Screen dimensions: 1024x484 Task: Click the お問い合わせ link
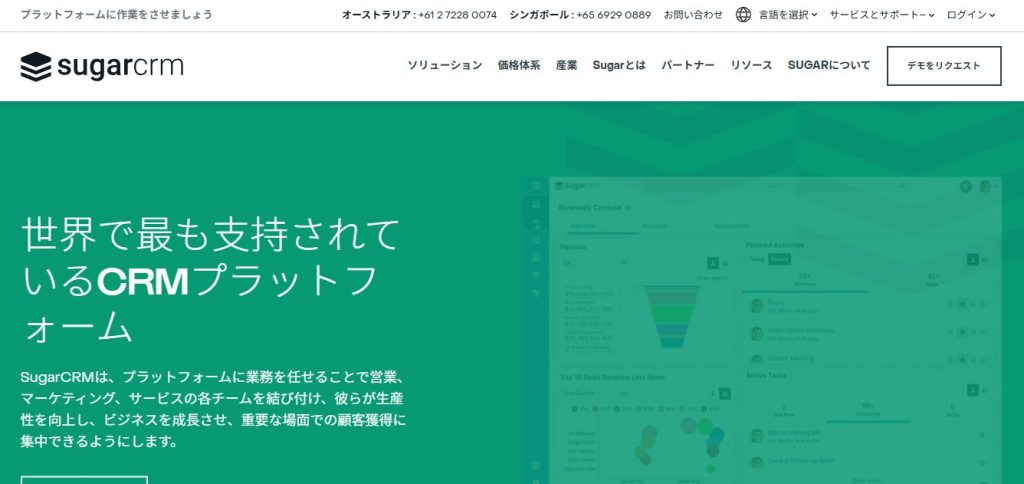693,14
